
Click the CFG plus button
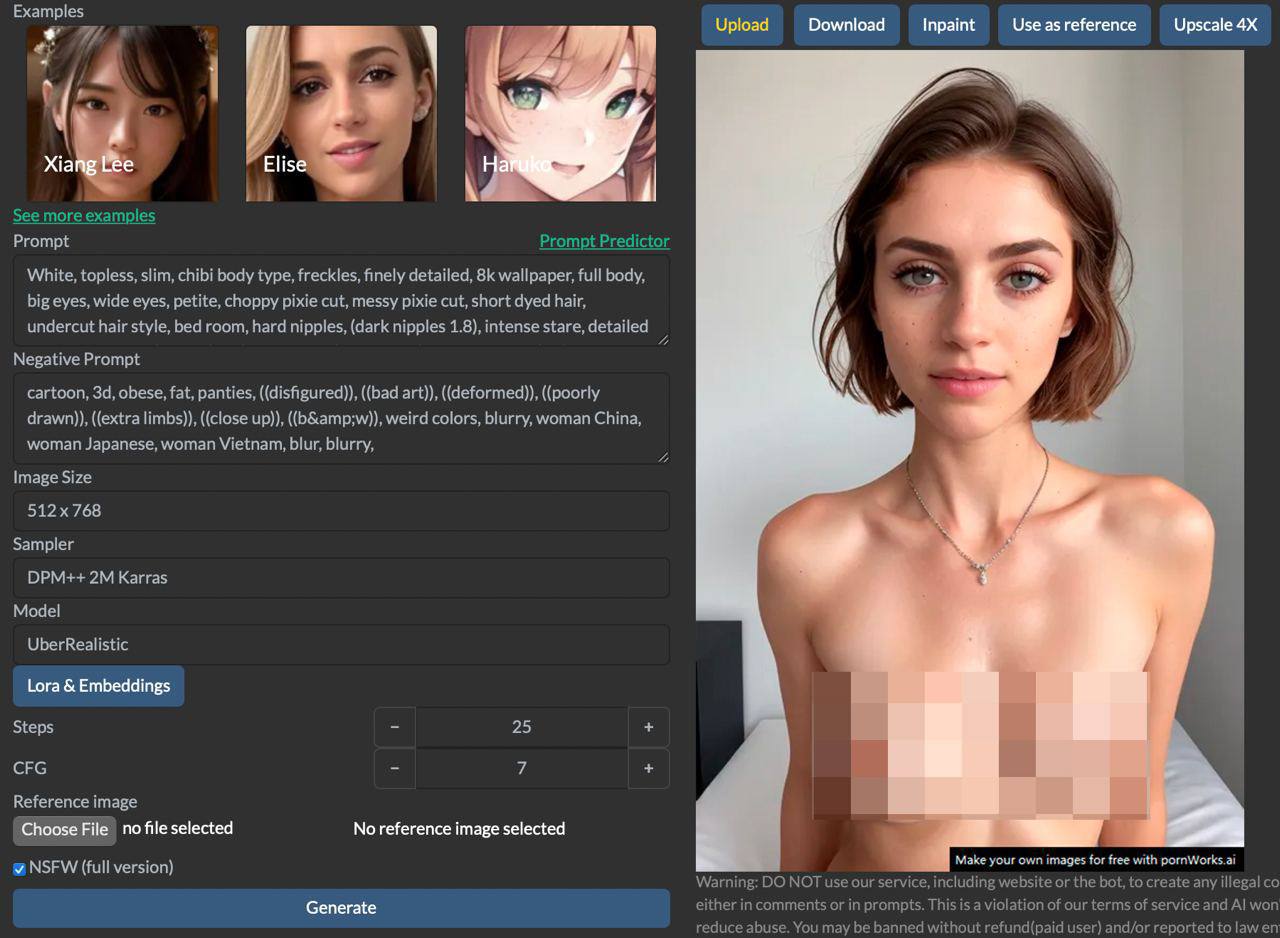648,768
